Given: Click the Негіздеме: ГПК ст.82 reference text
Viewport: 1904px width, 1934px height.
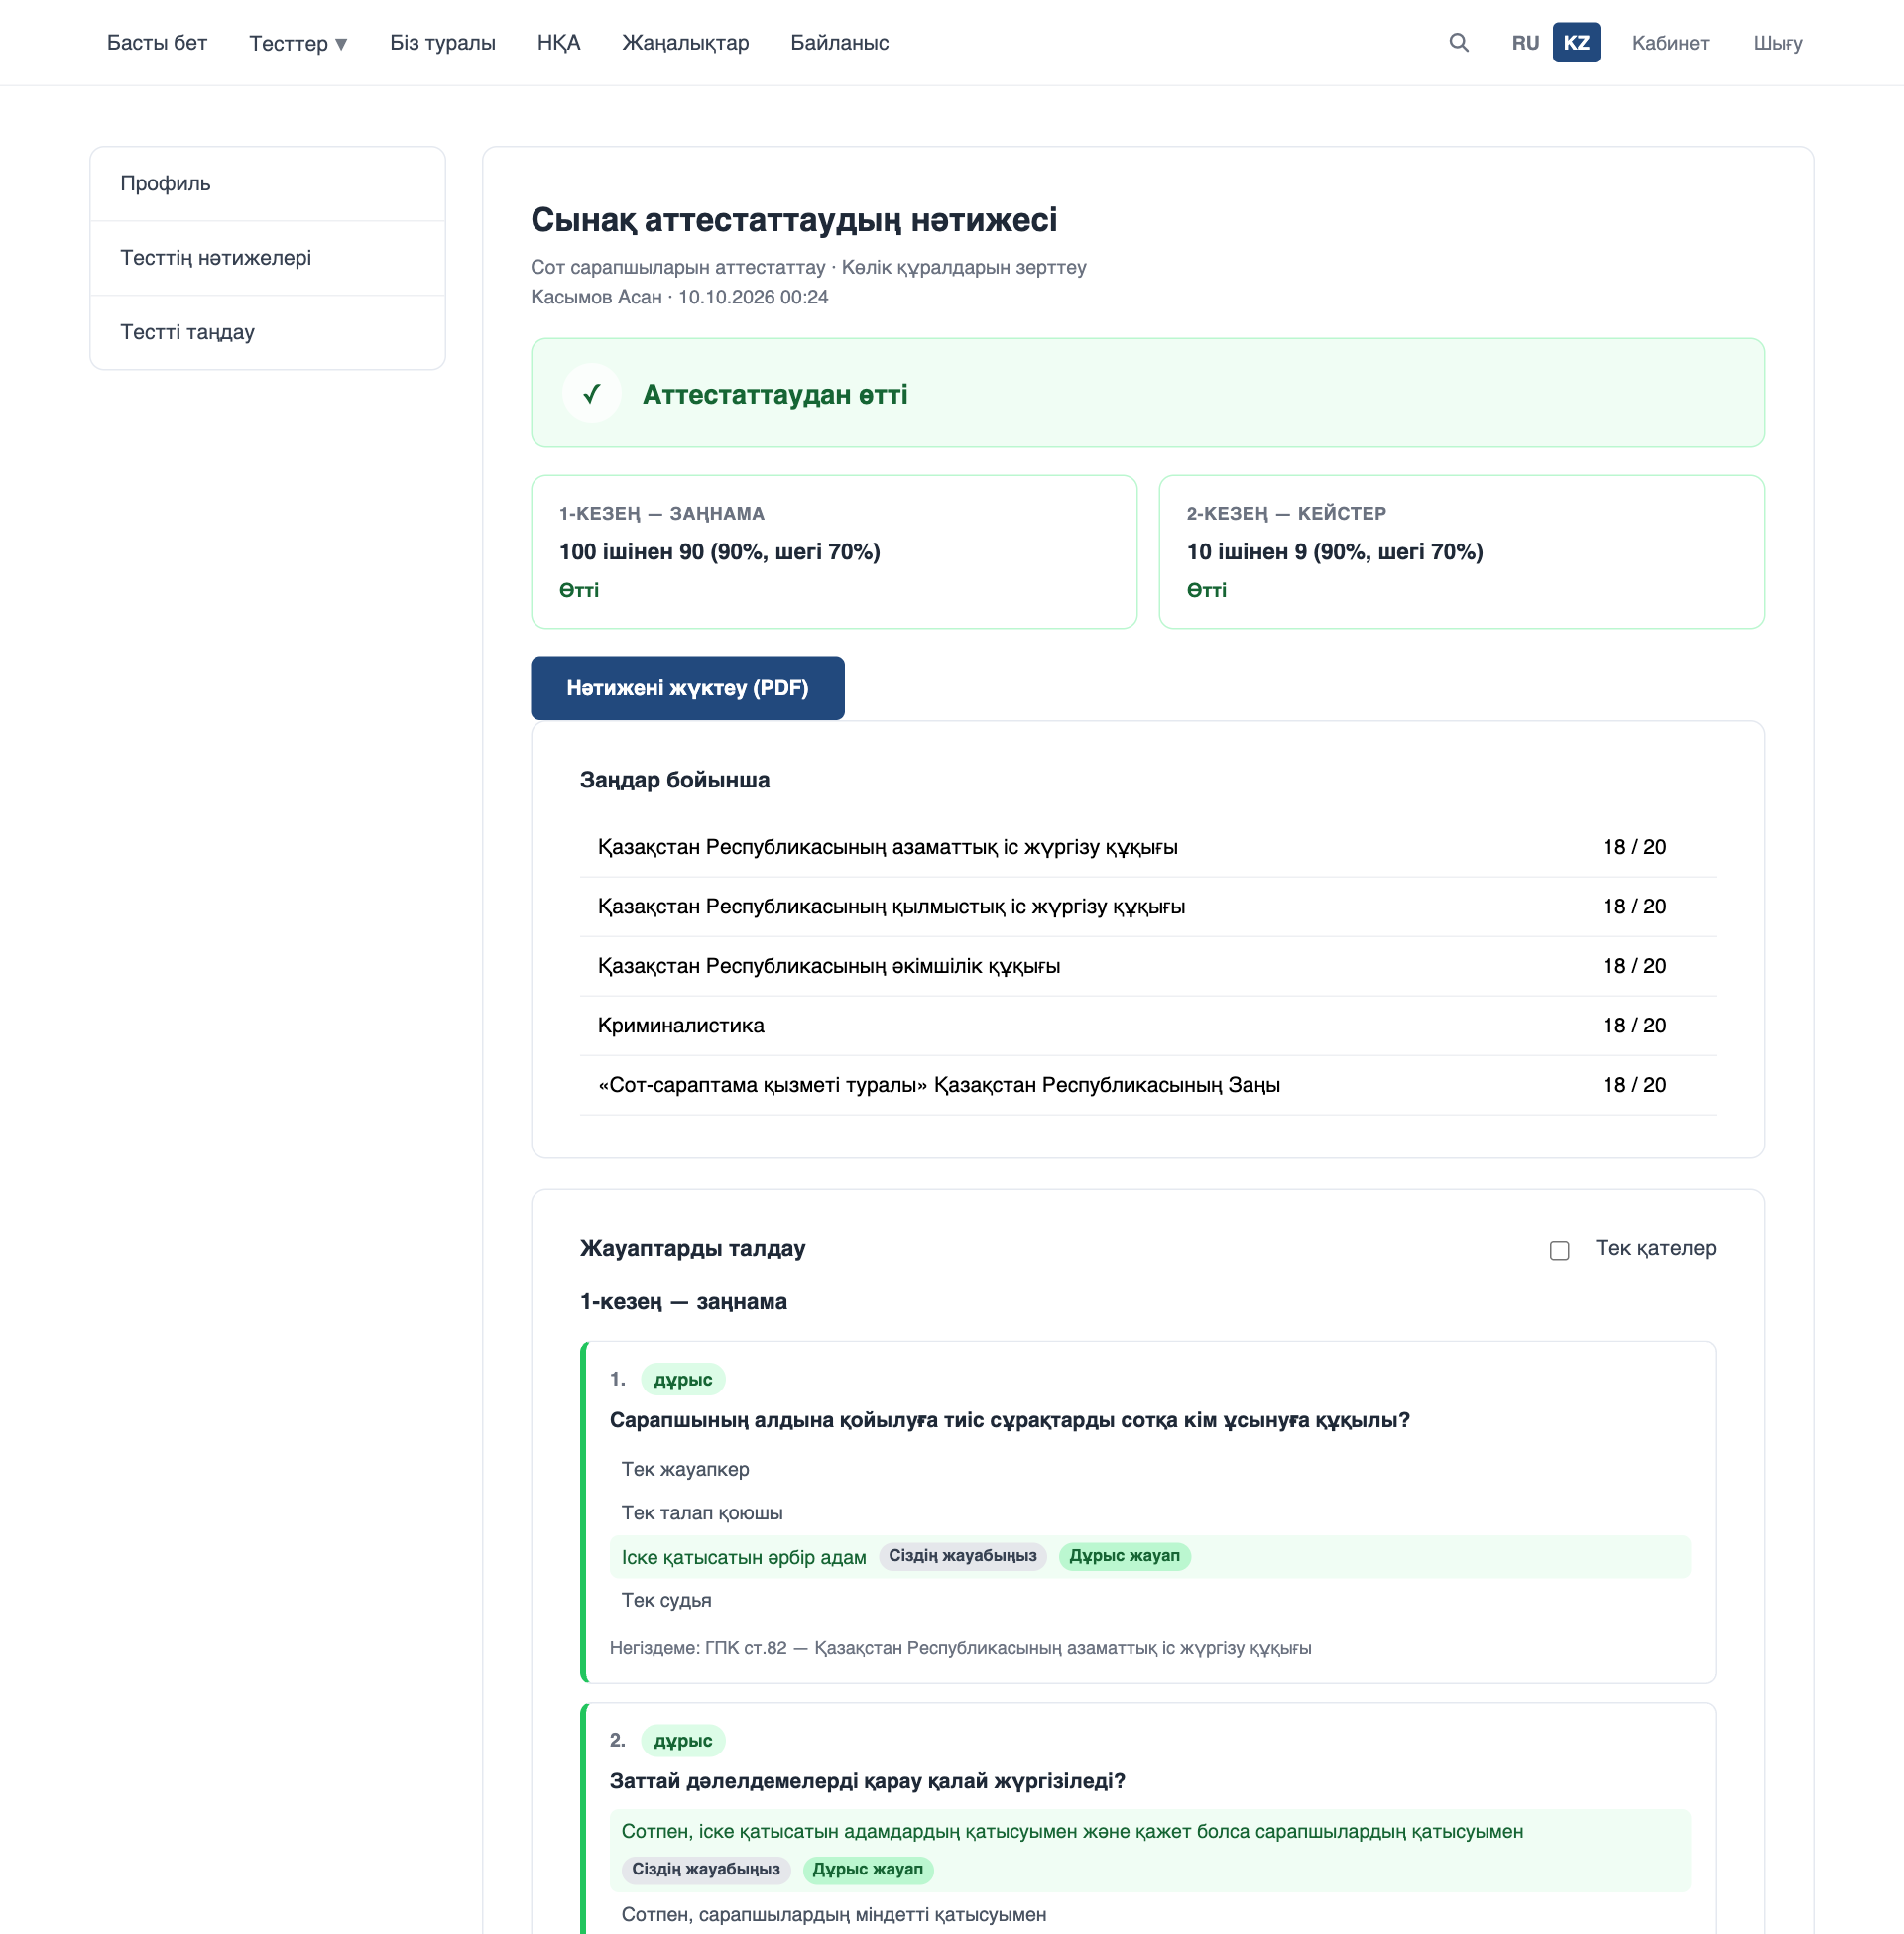Looking at the screenshot, I should (x=959, y=1648).
